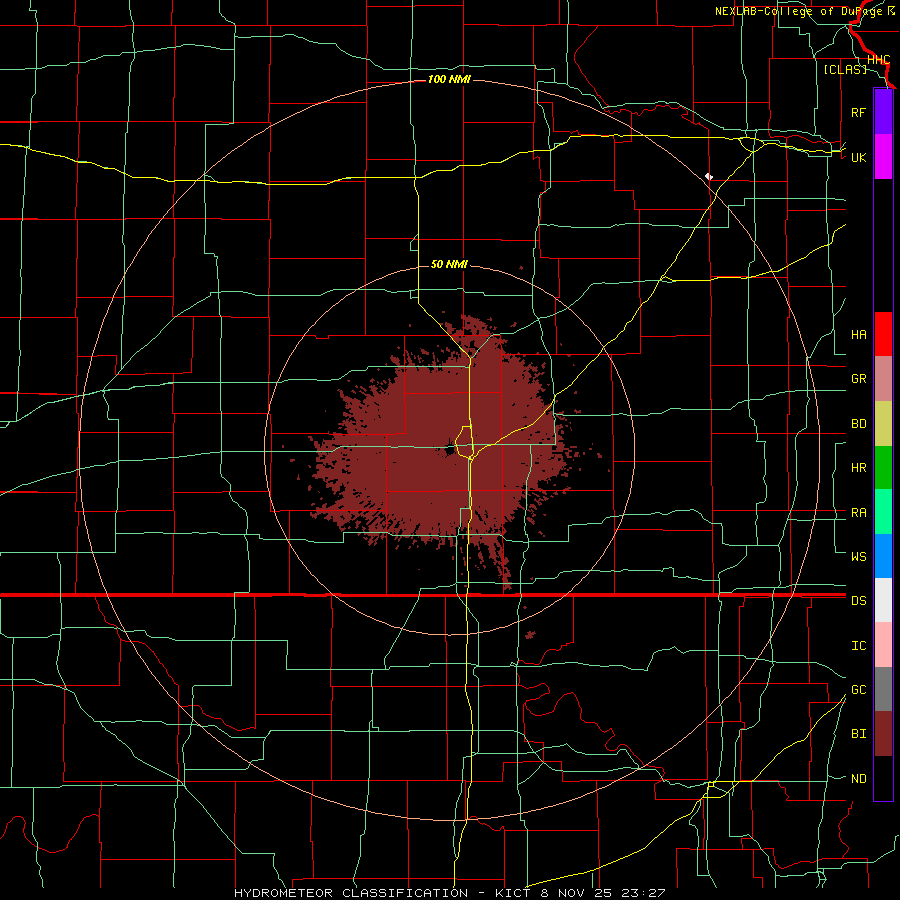Viewport: 900px width, 900px height.
Task: Click the DS legend label
Action: [858, 600]
